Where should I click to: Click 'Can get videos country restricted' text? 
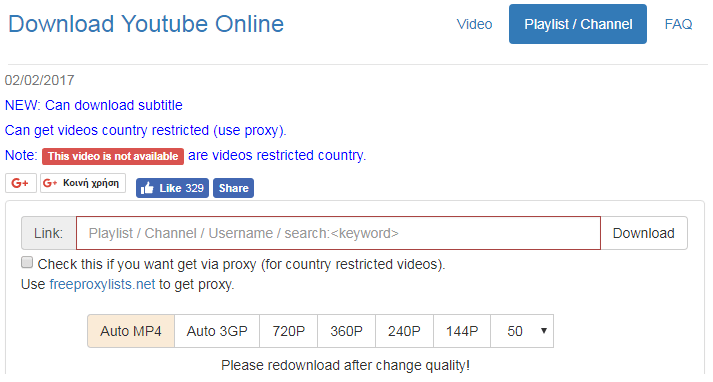[146, 130]
